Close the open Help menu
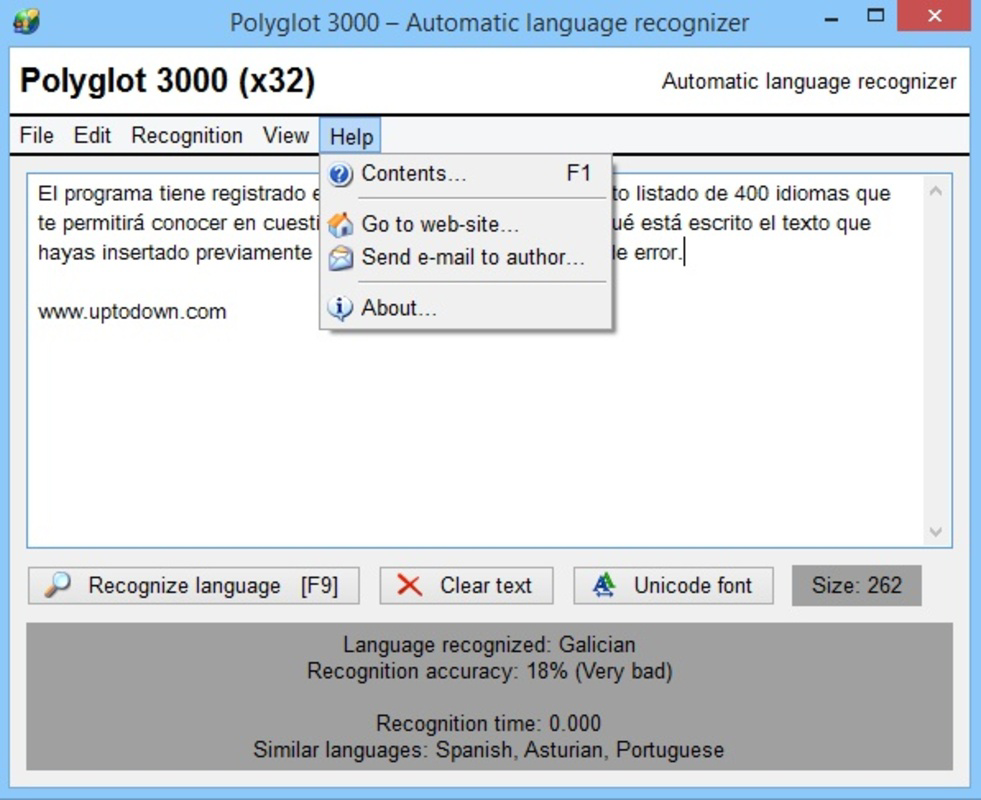This screenshot has height=800, width=981. point(350,136)
